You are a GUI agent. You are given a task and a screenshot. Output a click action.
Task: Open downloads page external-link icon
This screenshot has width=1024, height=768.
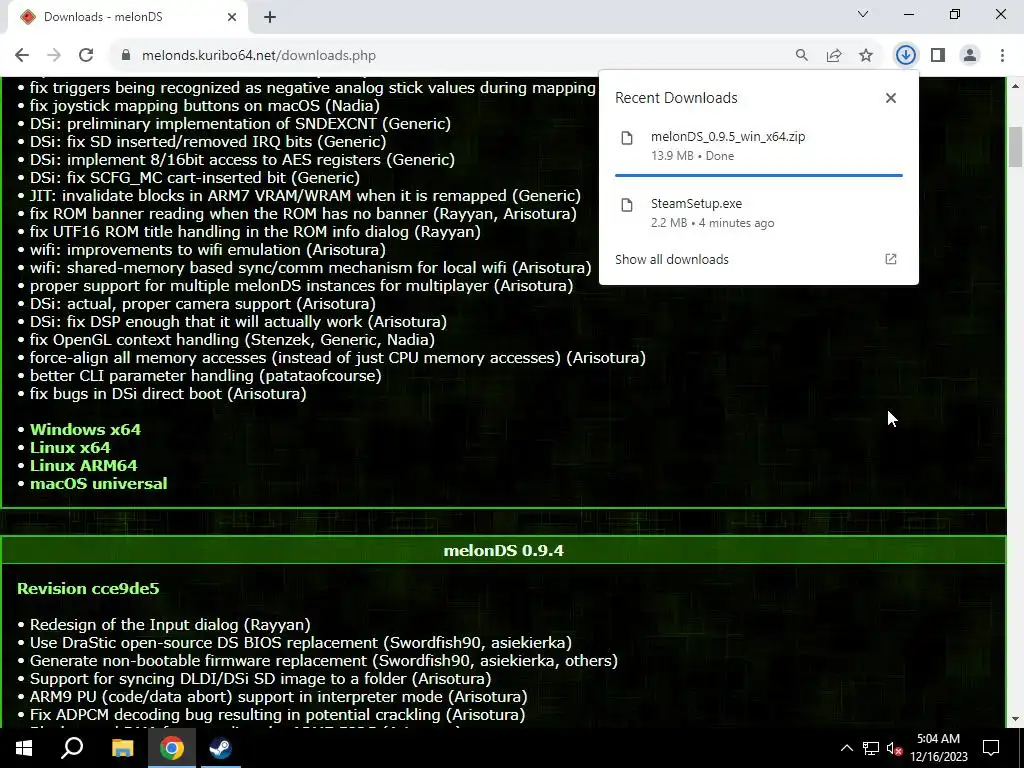[891, 259]
